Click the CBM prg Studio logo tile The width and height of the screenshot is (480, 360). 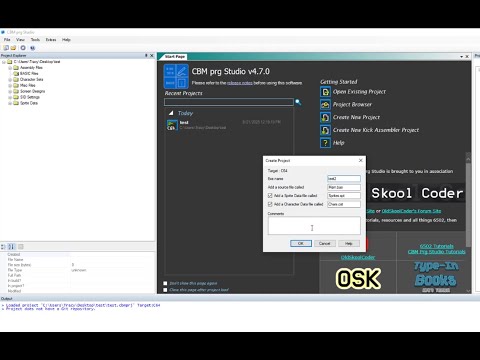(176, 76)
